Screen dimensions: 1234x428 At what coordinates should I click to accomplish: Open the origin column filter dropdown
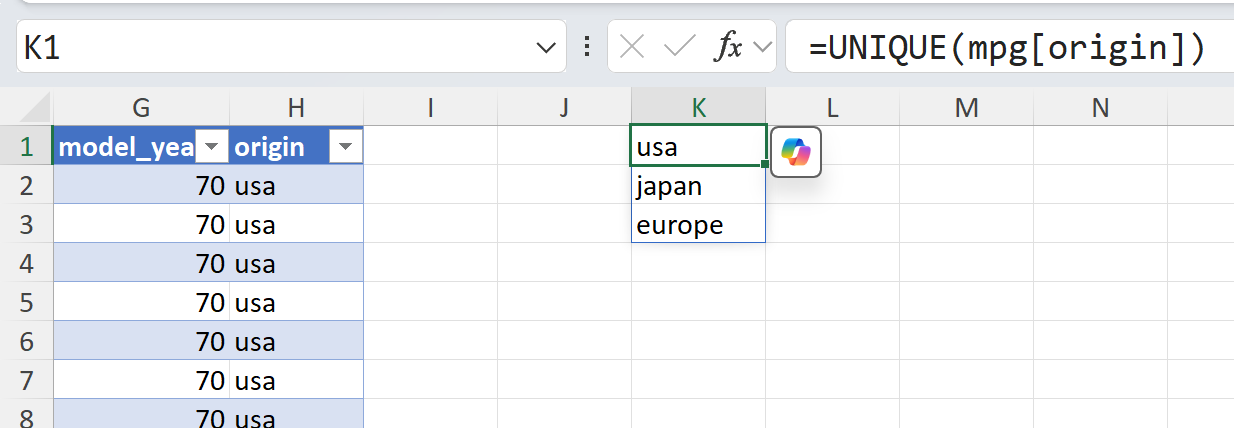346,147
